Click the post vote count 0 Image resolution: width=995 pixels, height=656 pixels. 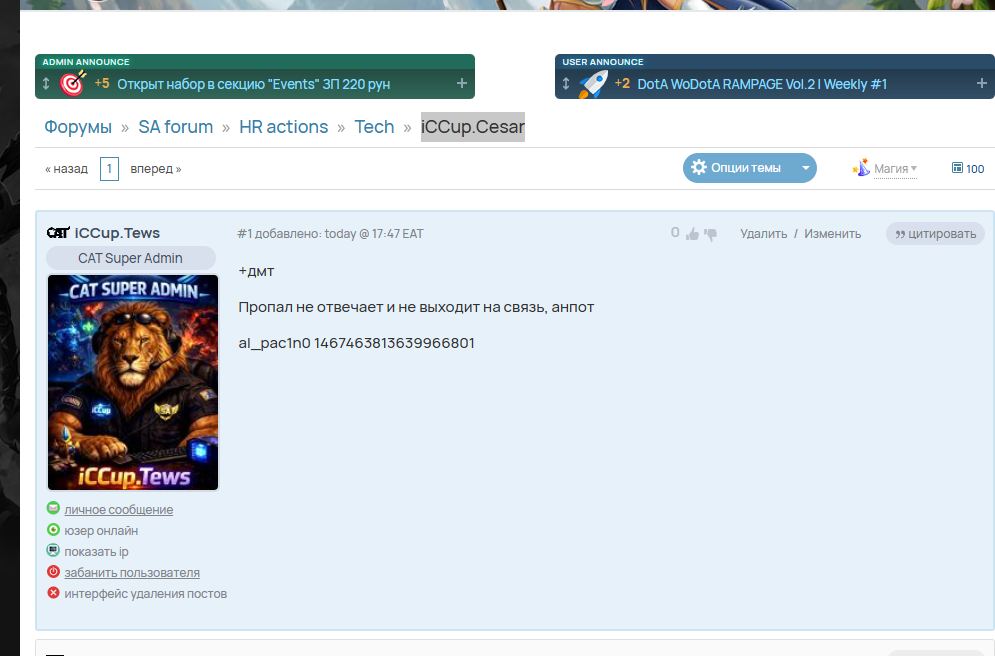coord(675,233)
